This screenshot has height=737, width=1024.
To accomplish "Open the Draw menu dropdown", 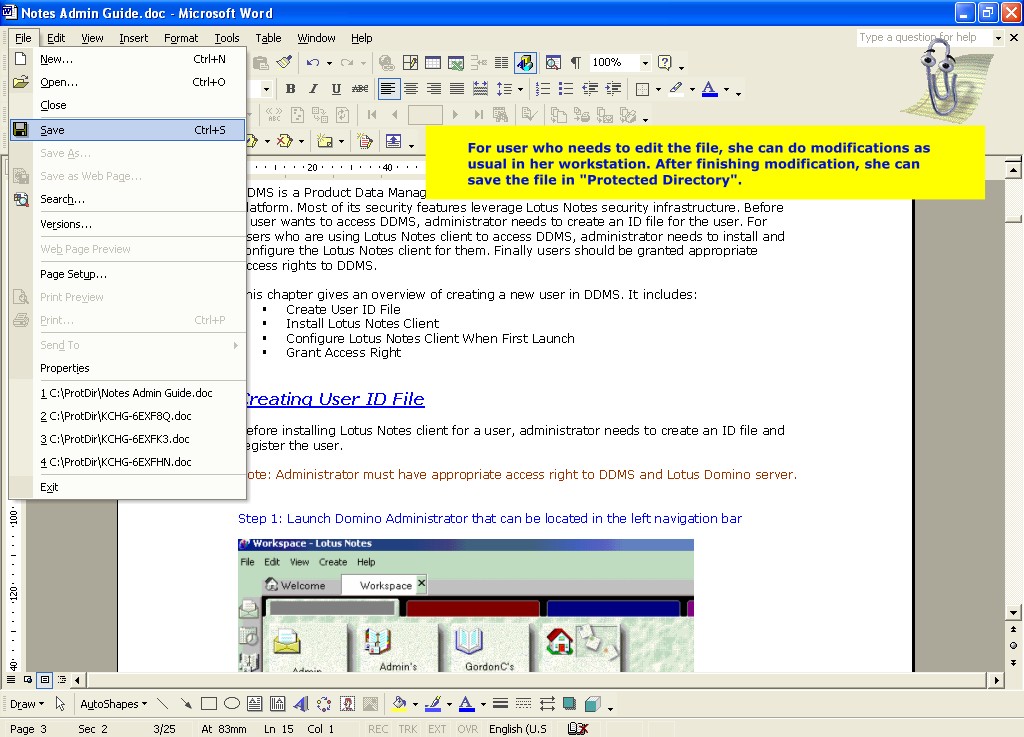I will coord(26,704).
